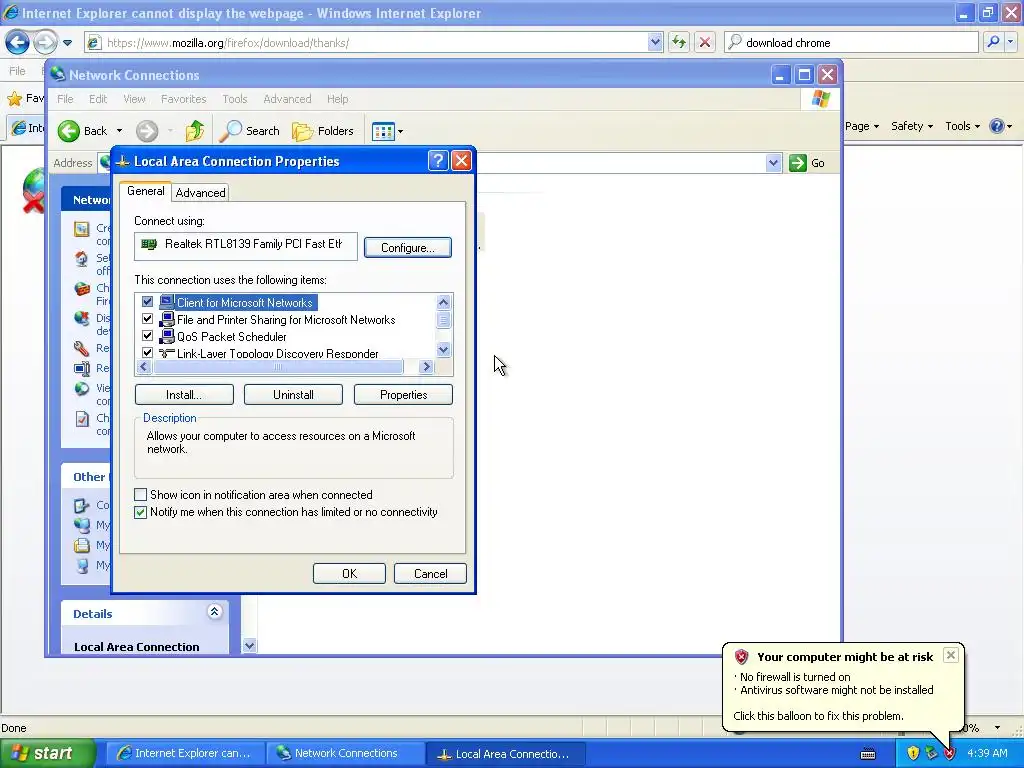This screenshot has height=768, width=1024.
Task: Enable Show icon in notification area when connected
Action: point(140,494)
